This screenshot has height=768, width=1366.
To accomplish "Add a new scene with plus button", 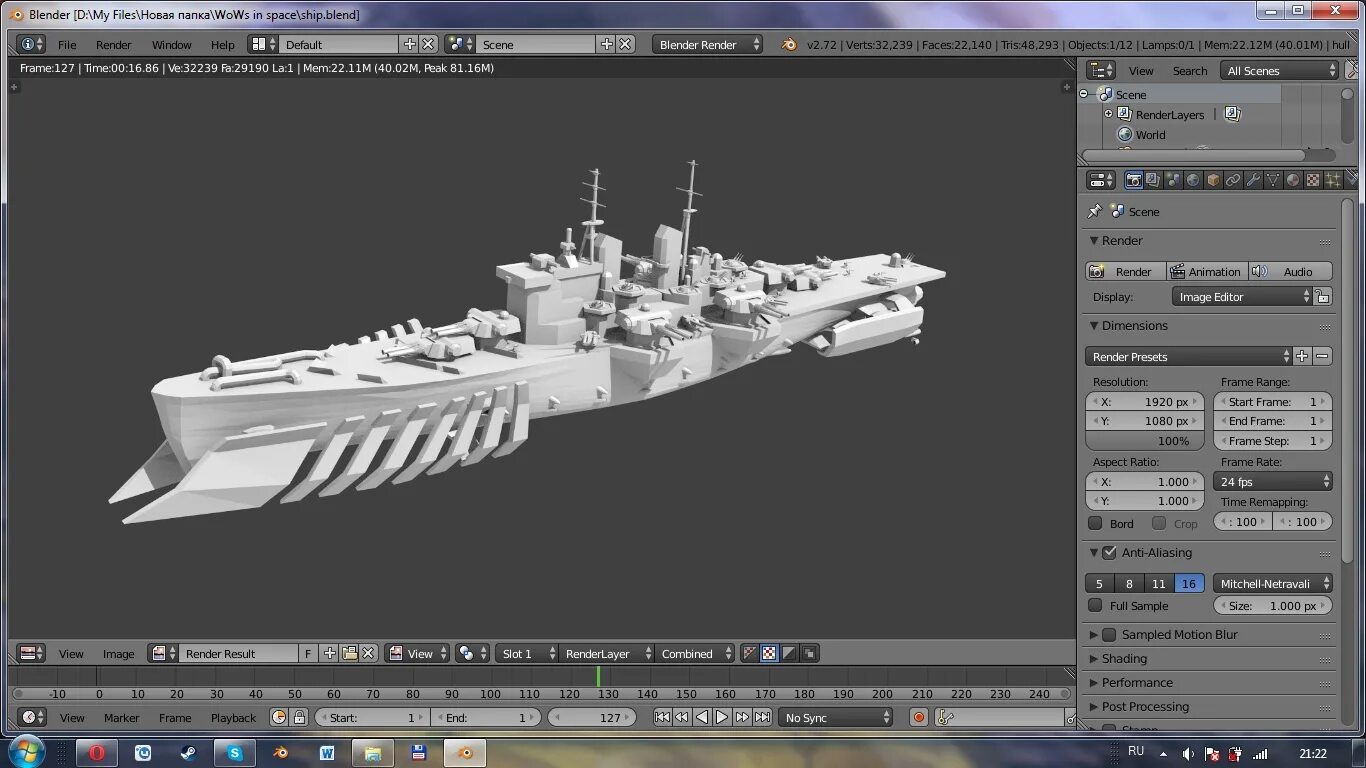I will click(606, 44).
